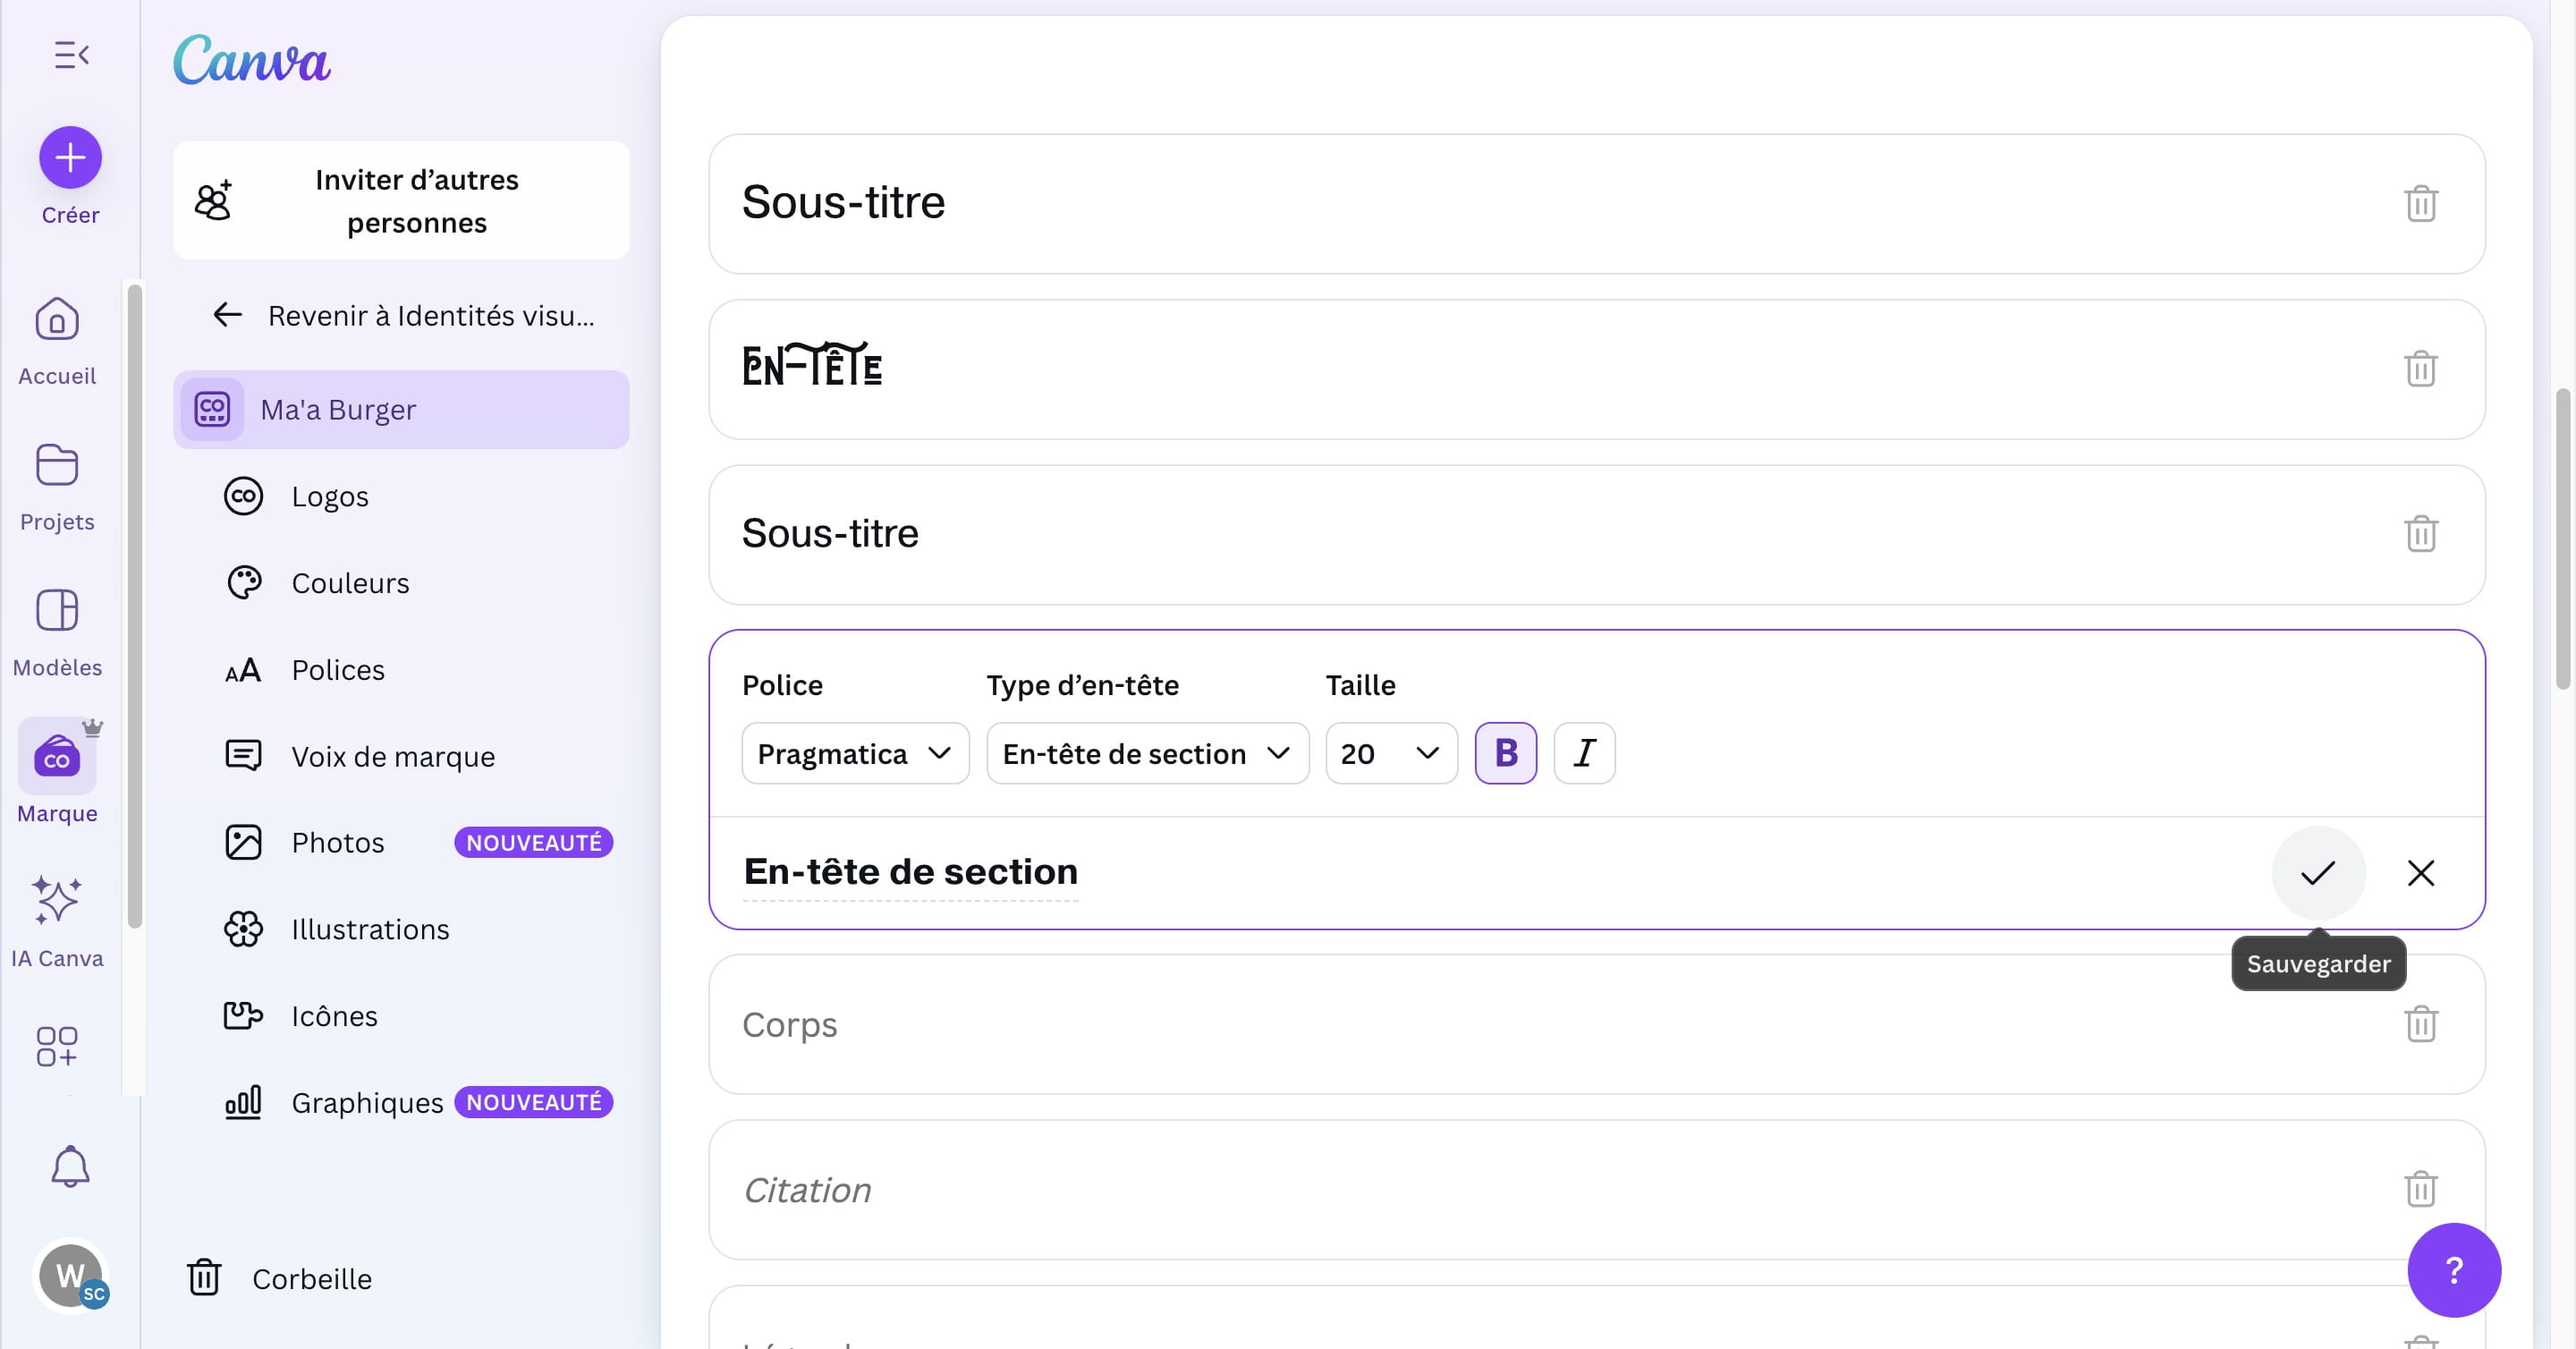2576x1349 pixels.
Task: Enable italic for the section header
Action: 1583,753
